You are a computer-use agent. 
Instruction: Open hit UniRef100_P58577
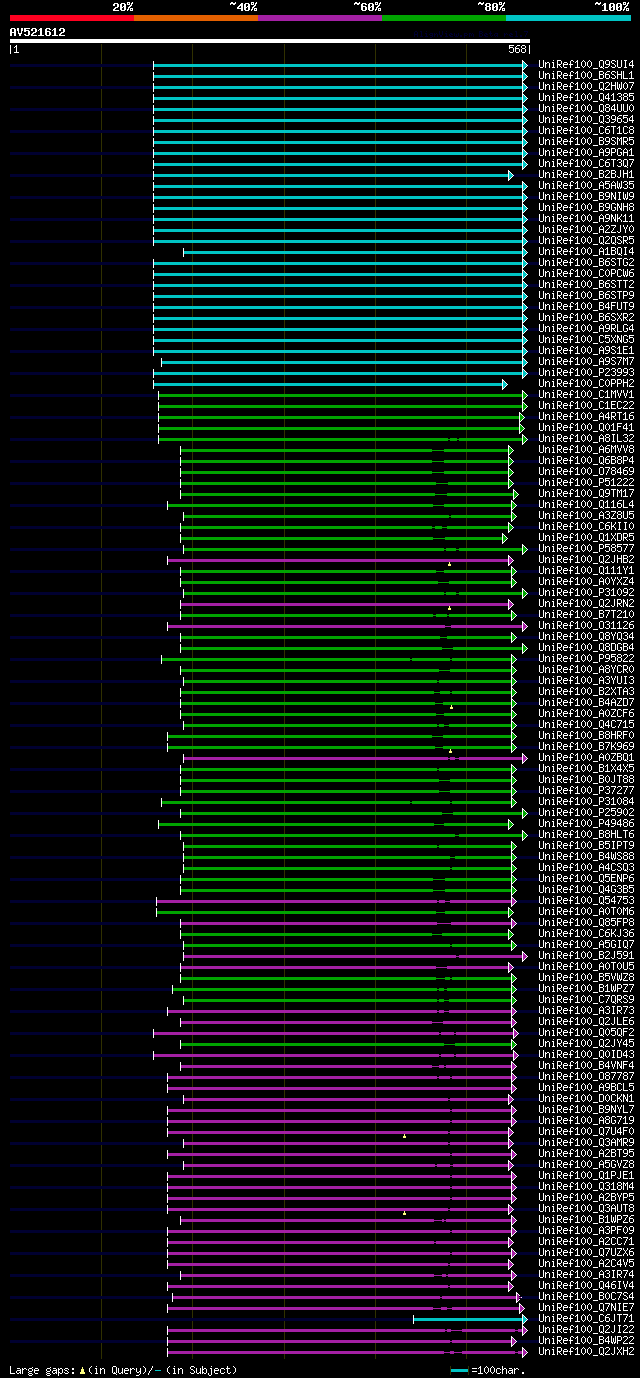(586, 548)
